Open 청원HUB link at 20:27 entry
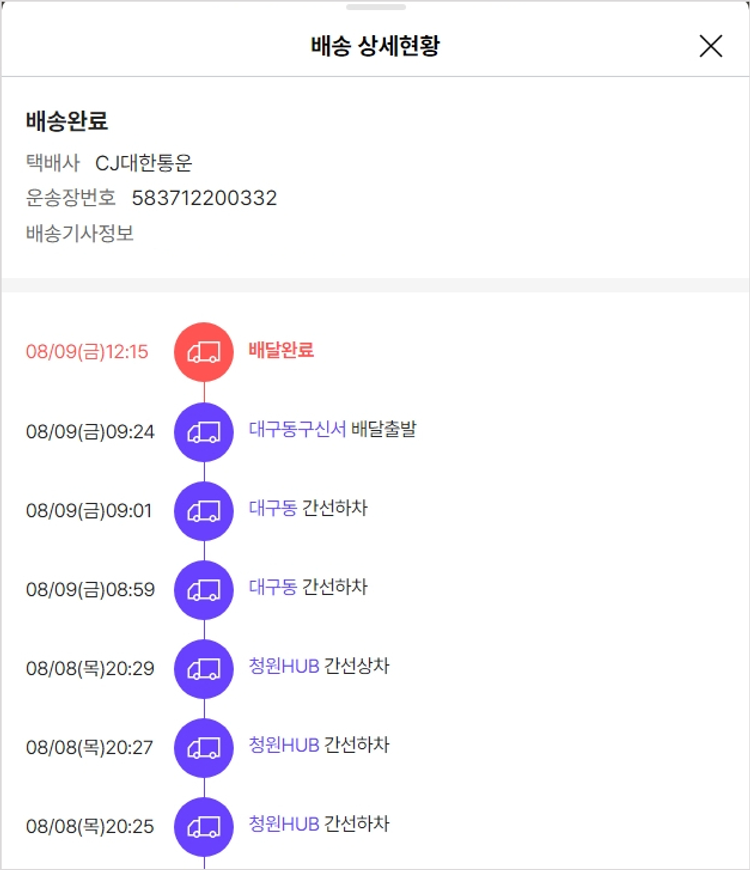Image resolution: width=750 pixels, height=870 pixels. pyautogui.click(x=284, y=745)
